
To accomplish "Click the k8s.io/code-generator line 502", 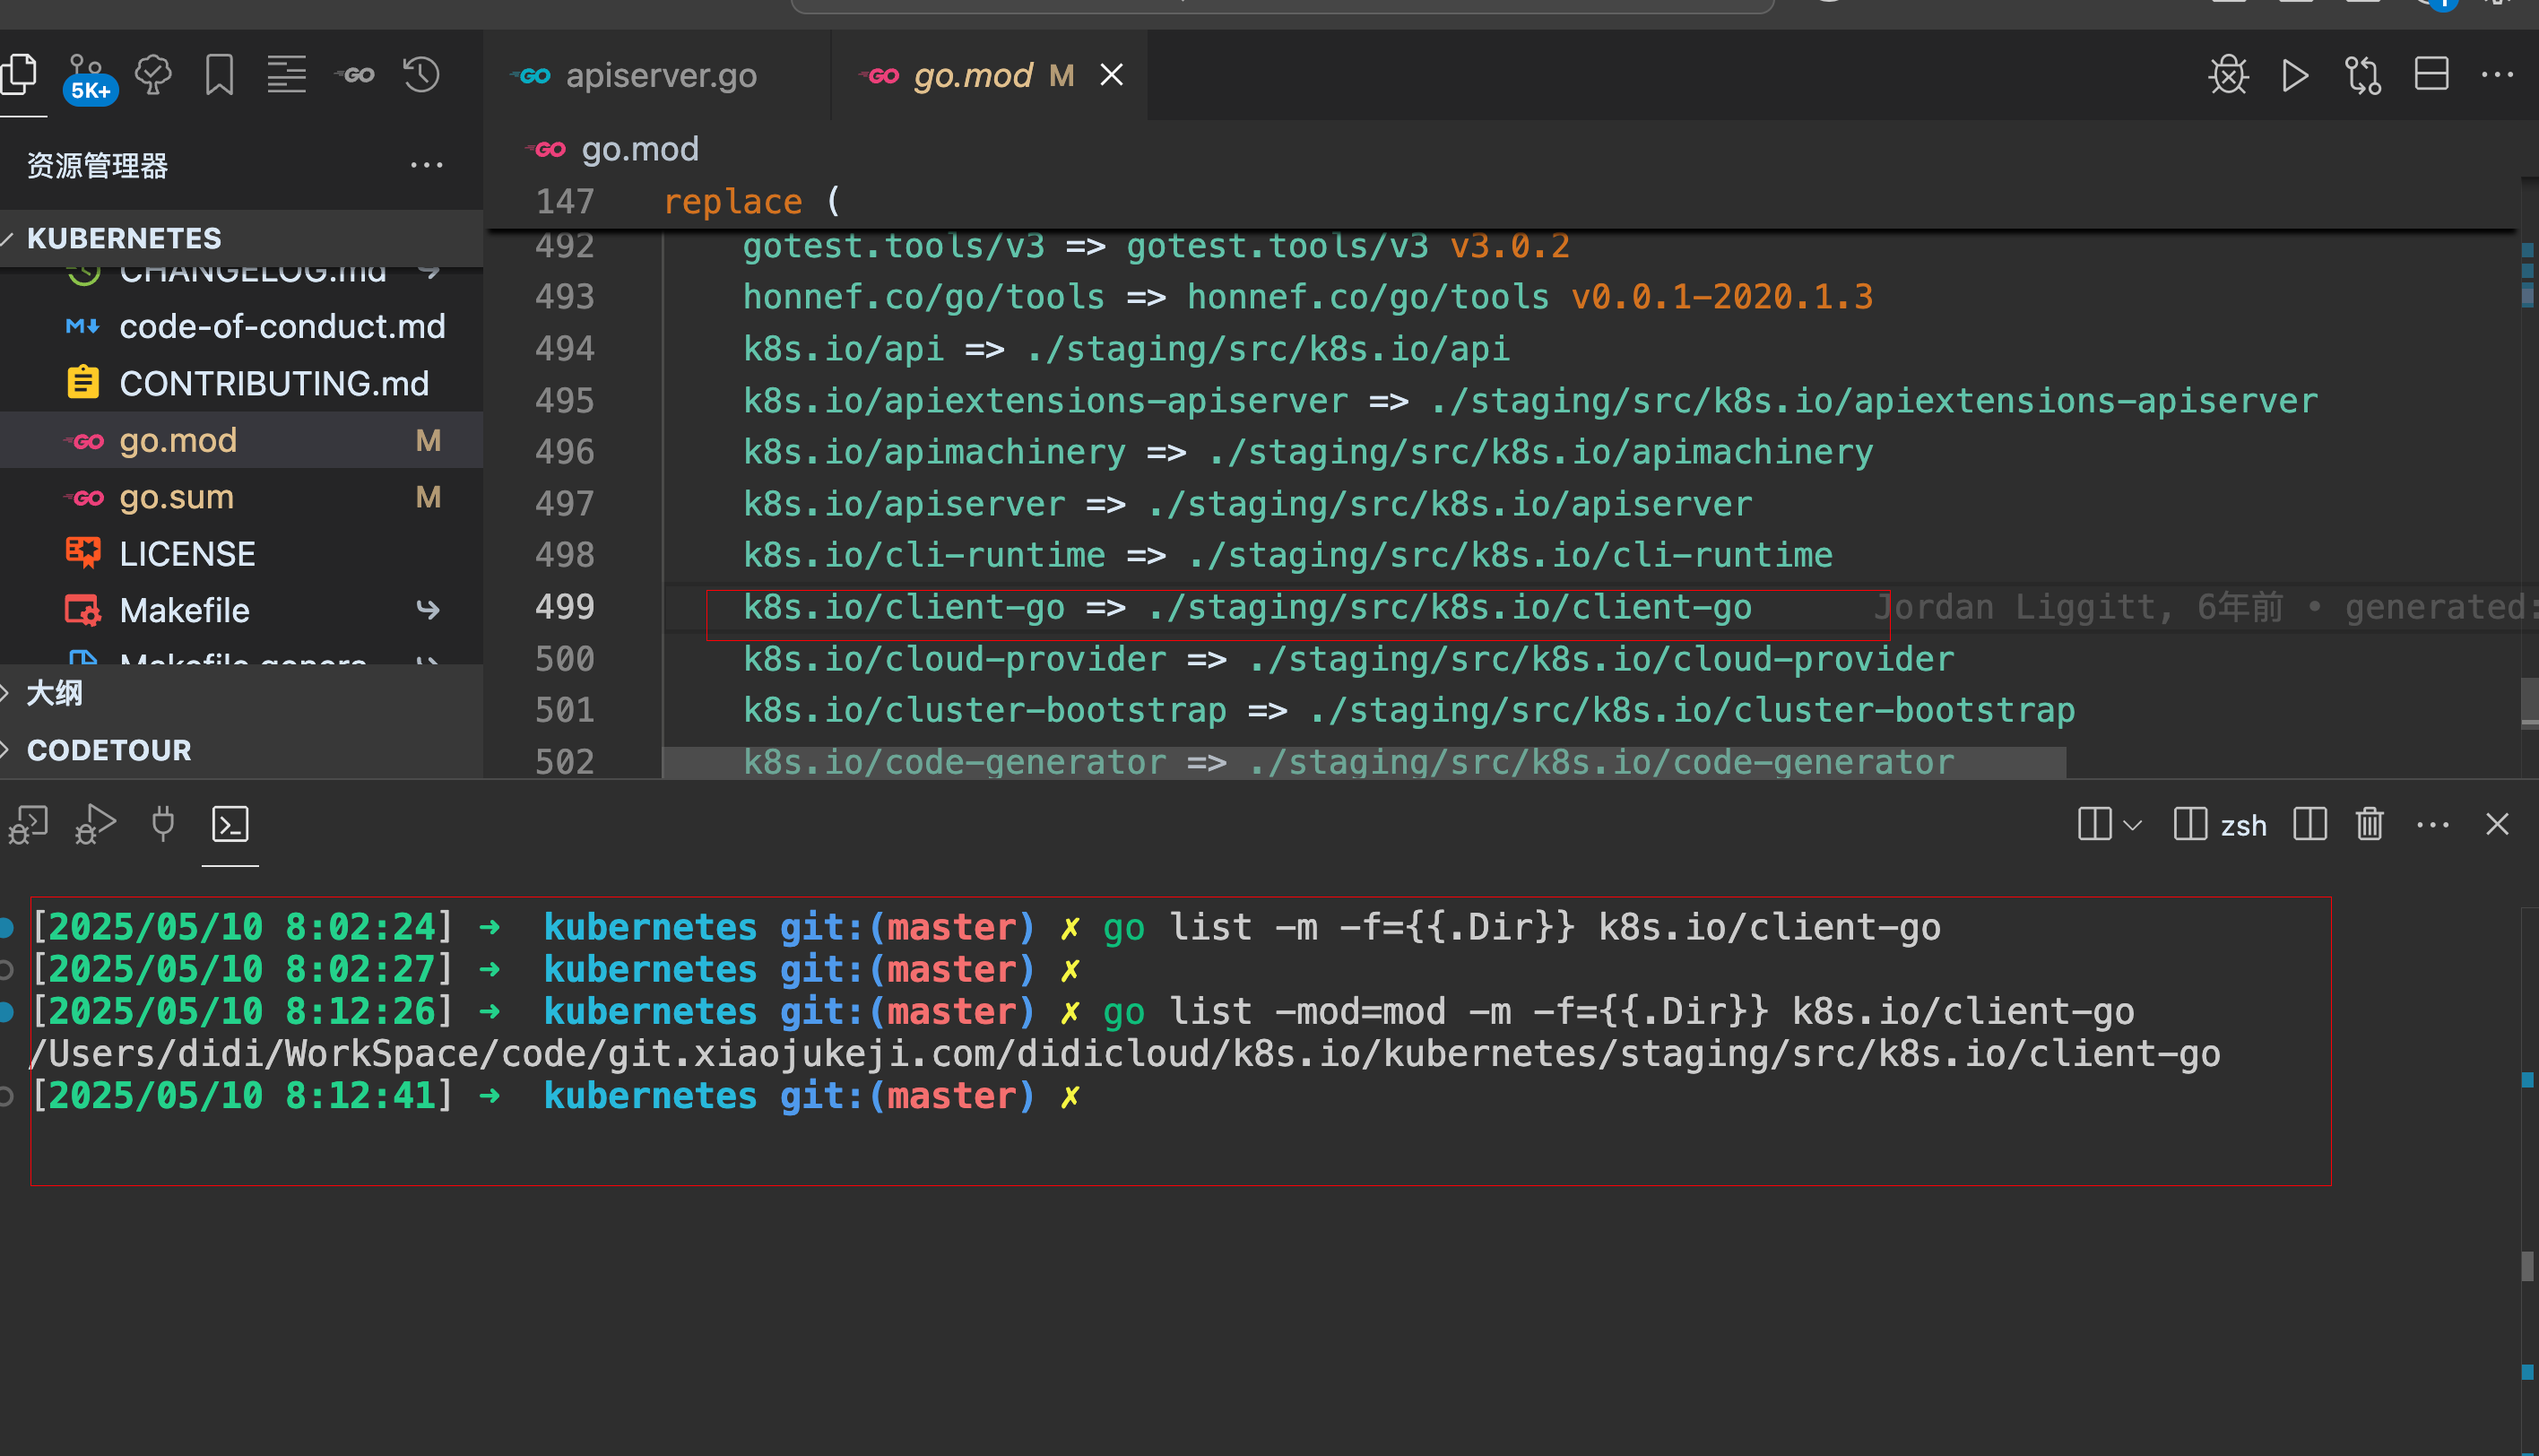I will pyautogui.click(x=1348, y=762).
